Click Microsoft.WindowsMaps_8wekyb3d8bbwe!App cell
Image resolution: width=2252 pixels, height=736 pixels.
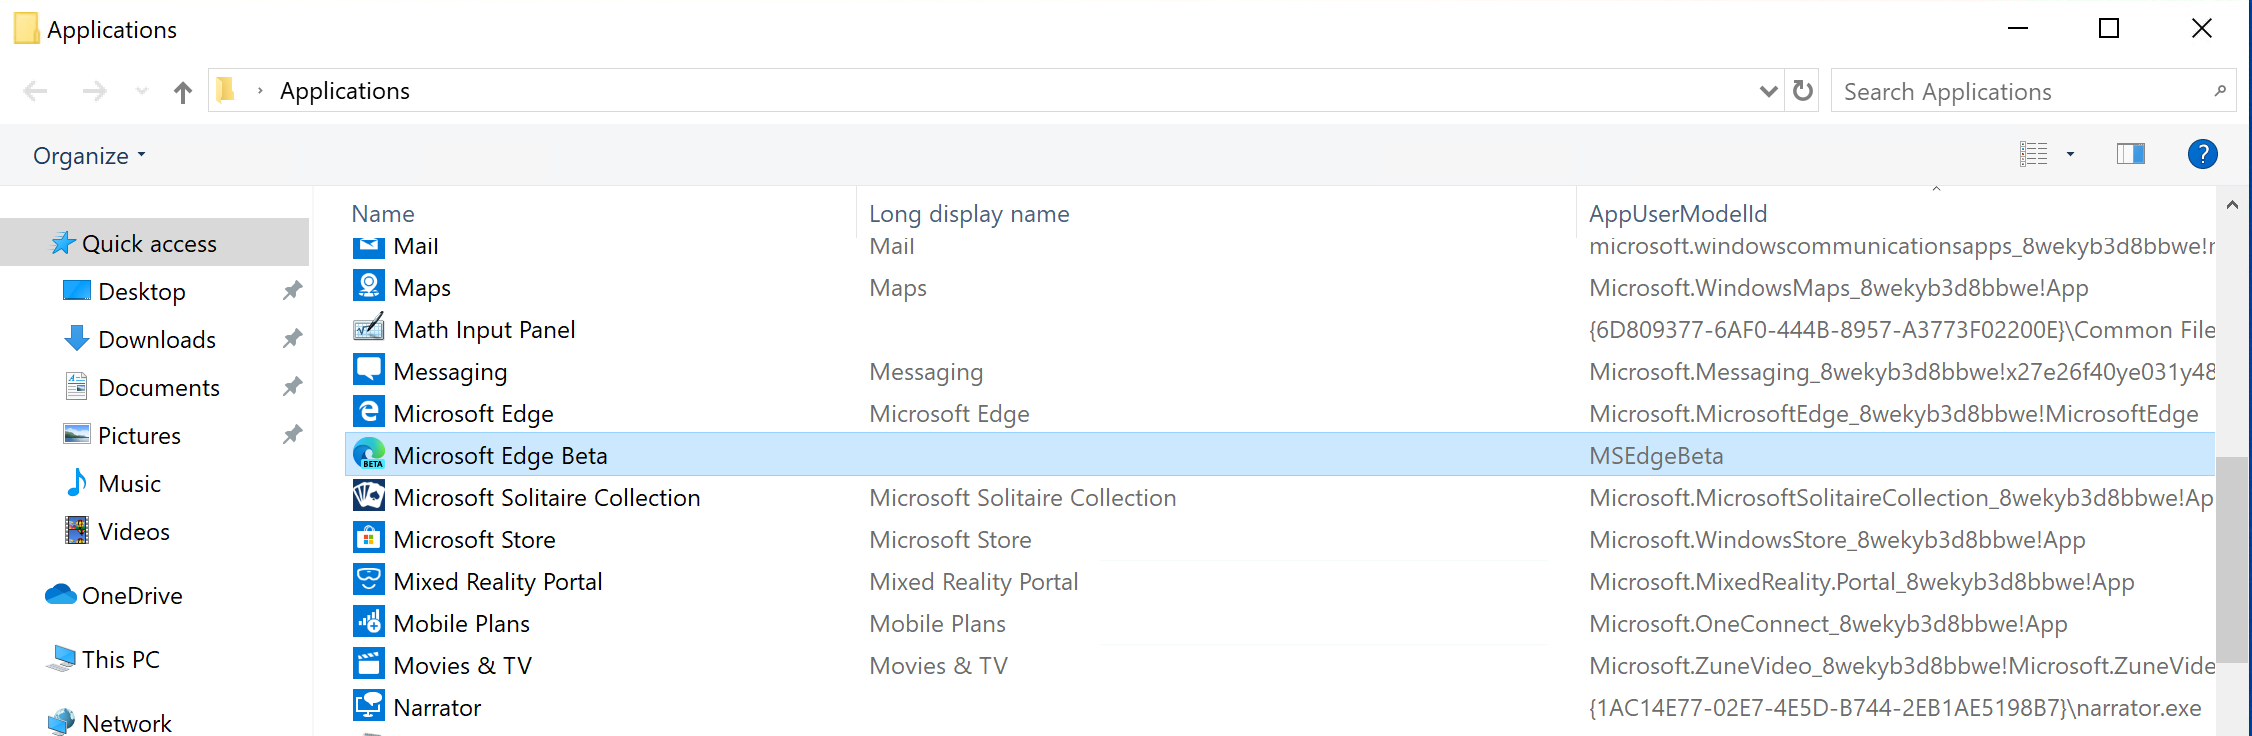click(1838, 288)
